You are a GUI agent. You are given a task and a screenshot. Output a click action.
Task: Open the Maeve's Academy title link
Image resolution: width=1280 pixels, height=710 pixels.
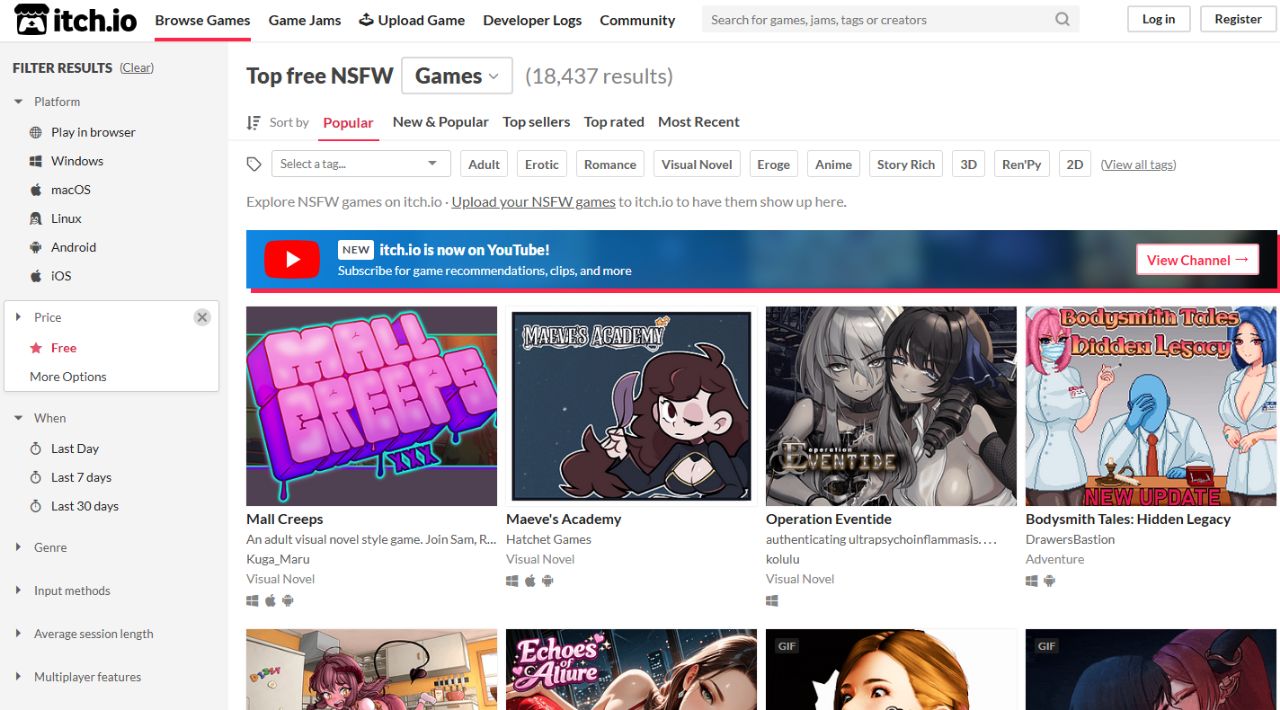coord(564,519)
